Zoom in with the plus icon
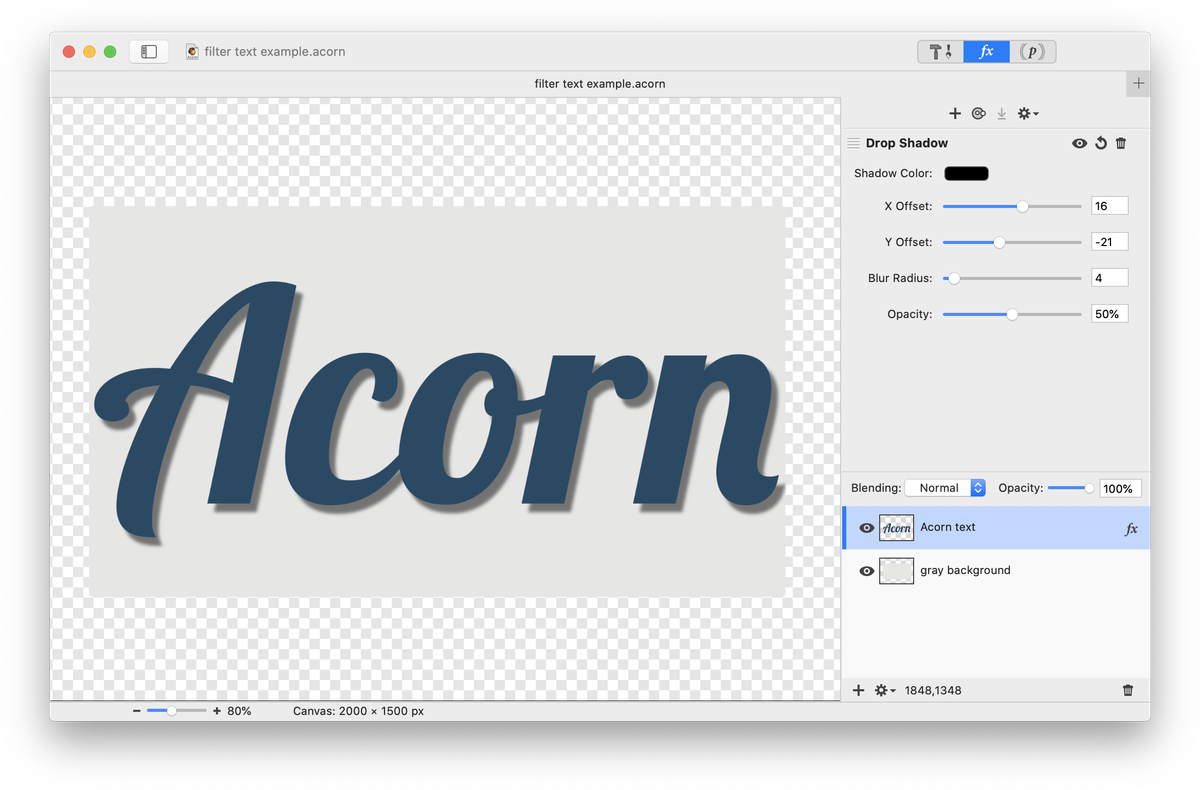 [x=217, y=711]
